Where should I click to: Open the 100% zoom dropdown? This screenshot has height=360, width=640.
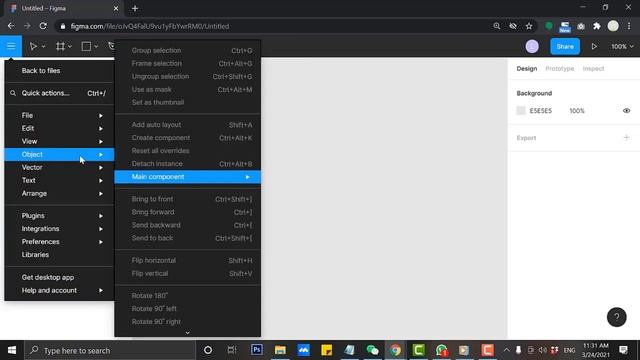tap(622, 47)
